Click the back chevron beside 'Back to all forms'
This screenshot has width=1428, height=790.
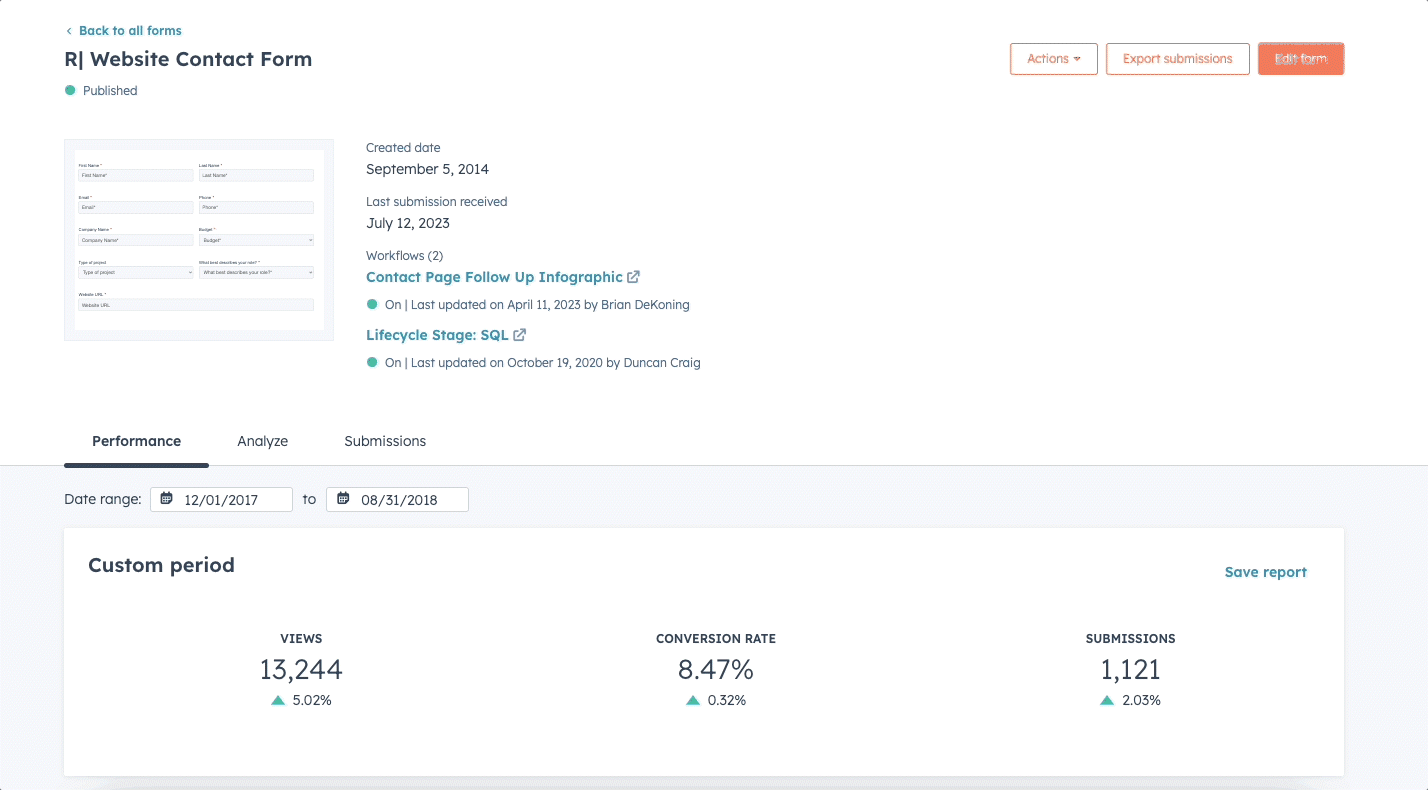67,30
